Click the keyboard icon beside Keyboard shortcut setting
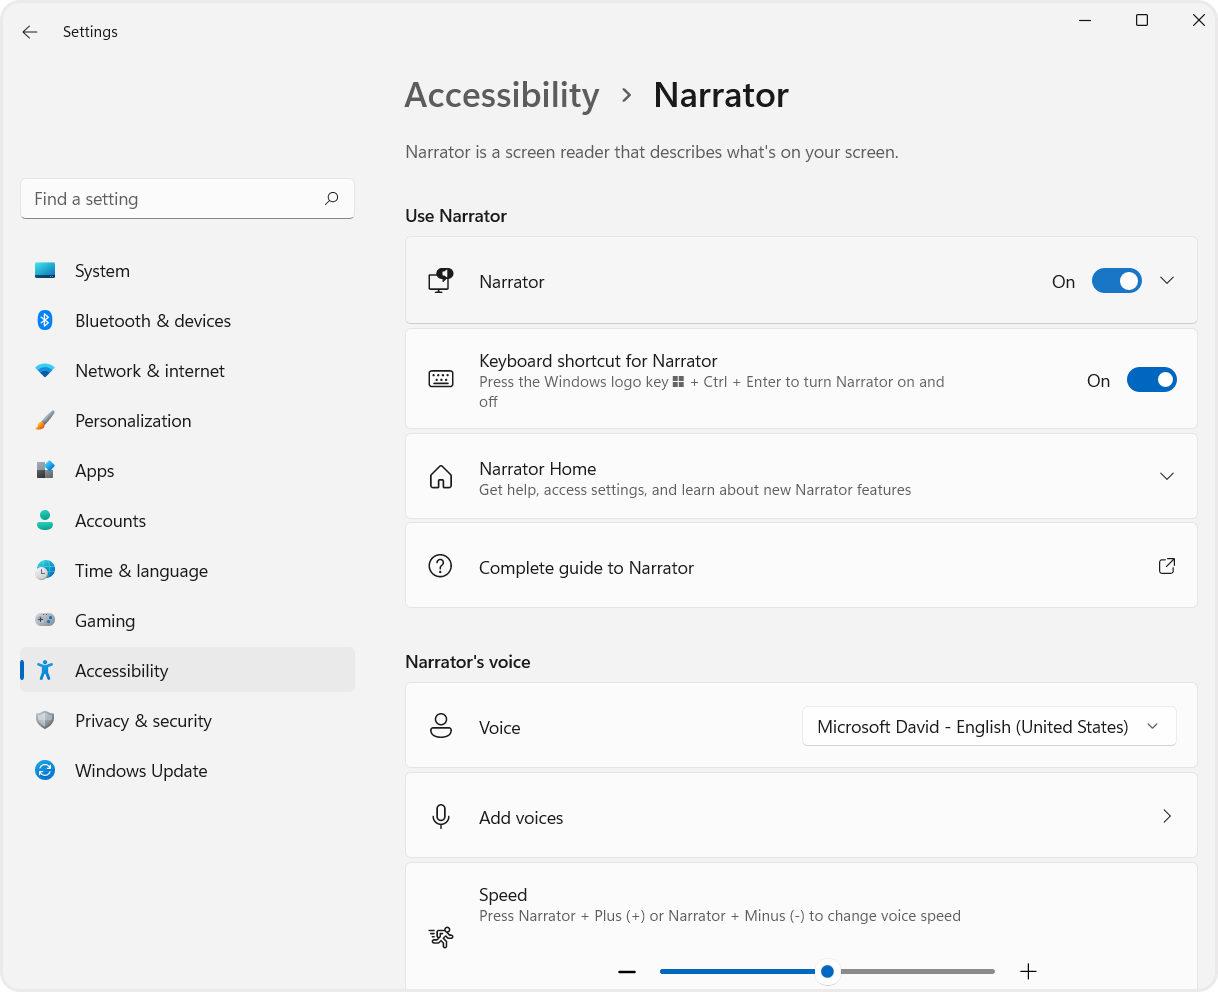 pyautogui.click(x=441, y=379)
